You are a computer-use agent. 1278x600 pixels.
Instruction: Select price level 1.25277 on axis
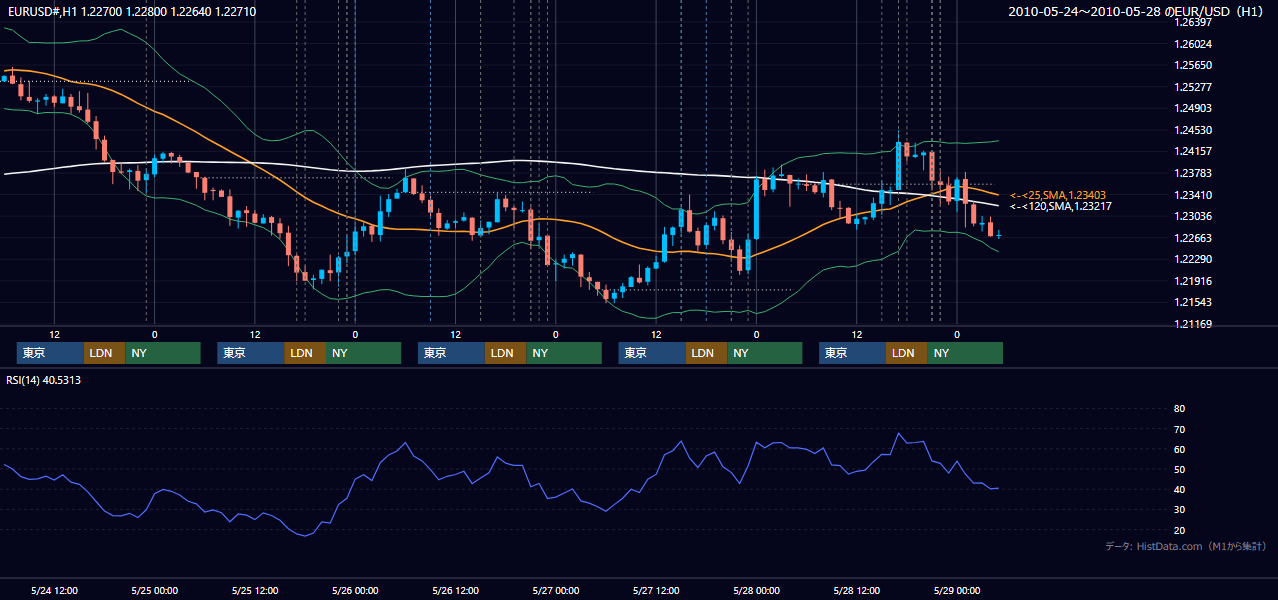(1192, 87)
